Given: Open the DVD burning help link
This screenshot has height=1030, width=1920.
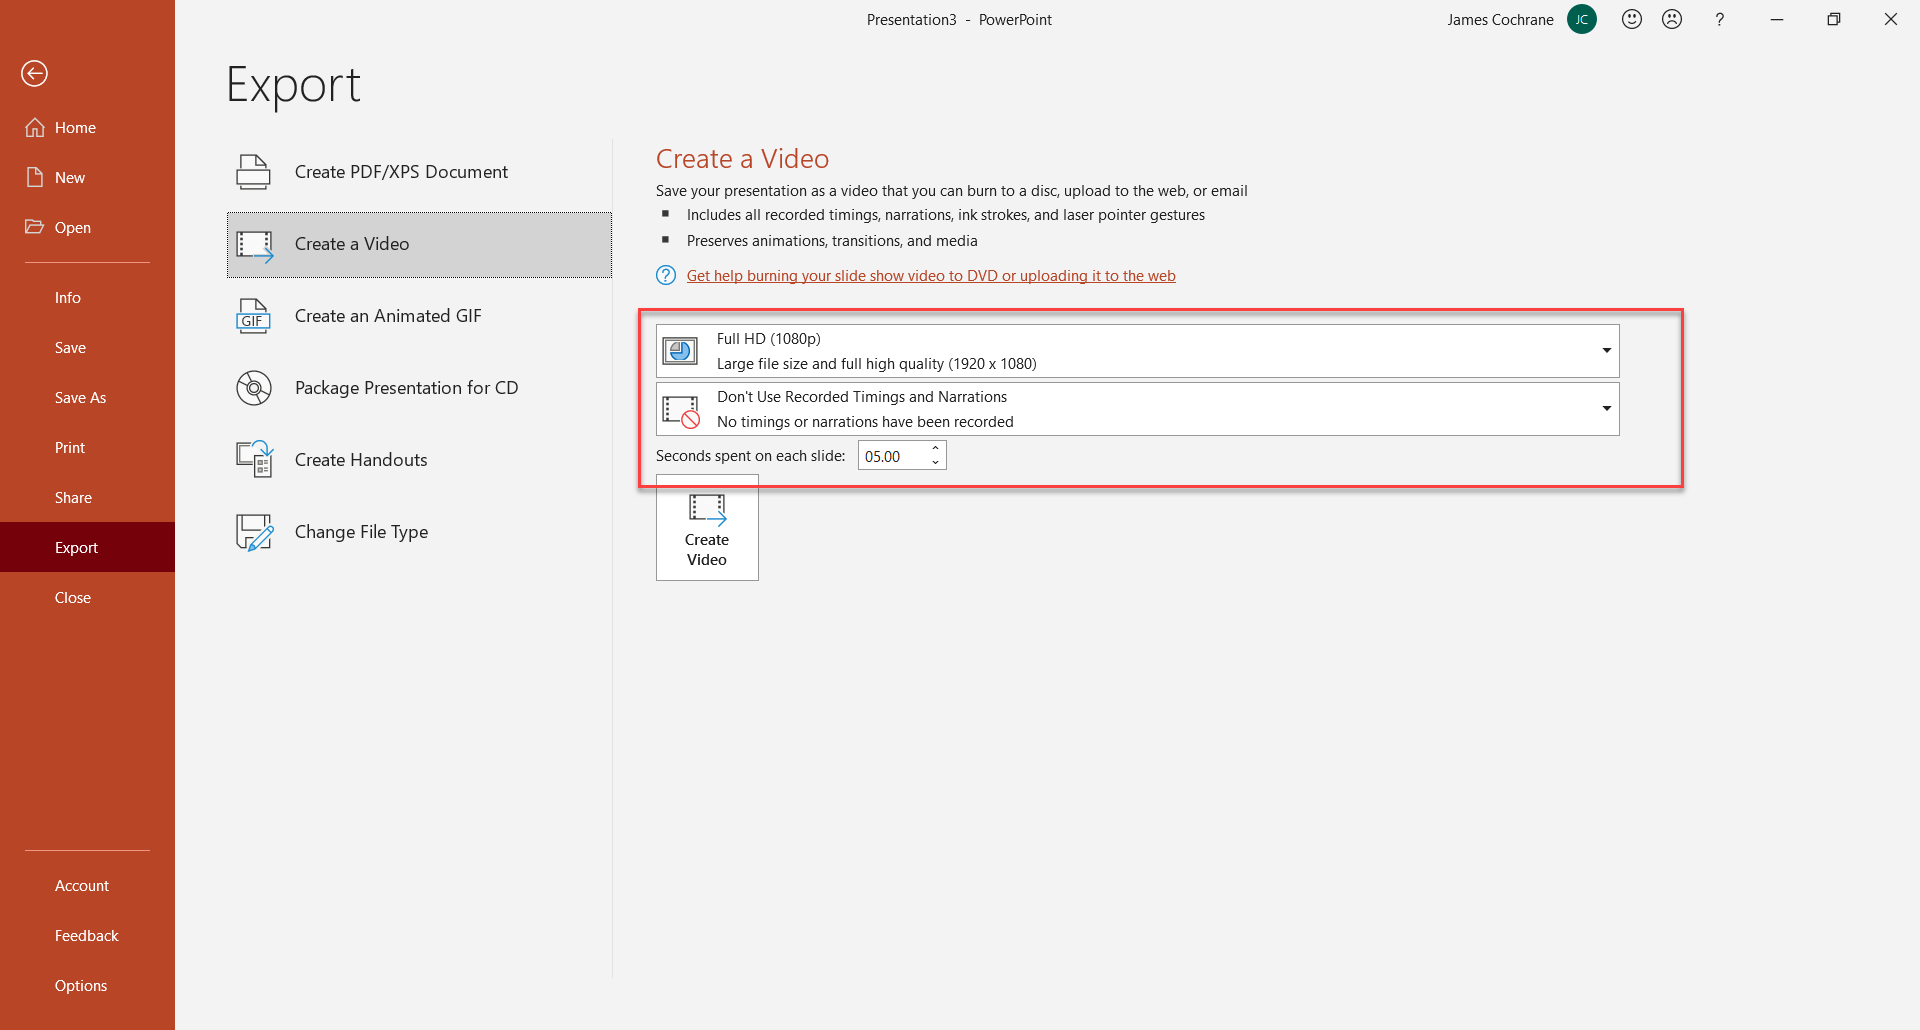Looking at the screenshot, I should [930, 276].
